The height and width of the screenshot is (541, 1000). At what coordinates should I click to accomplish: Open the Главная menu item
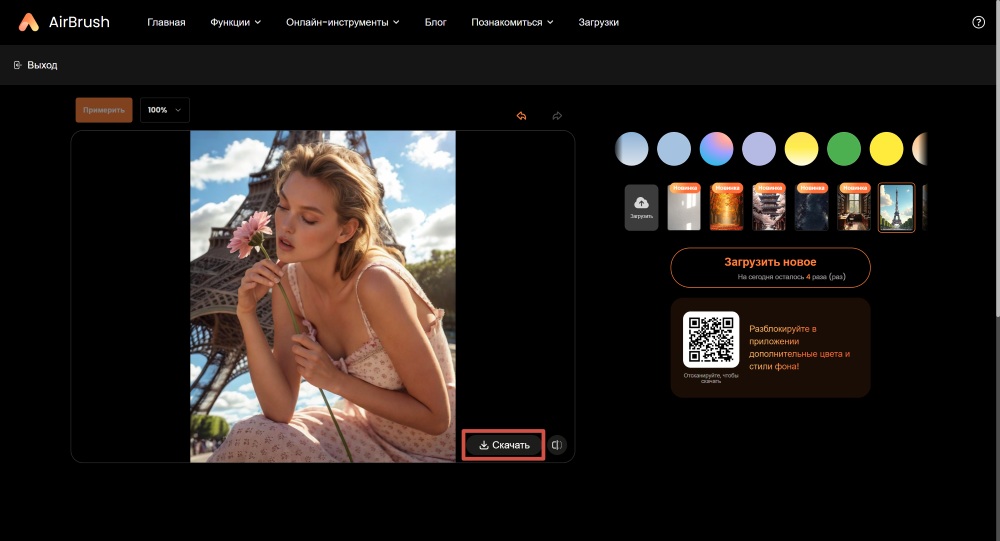click(x=166, y=22)
